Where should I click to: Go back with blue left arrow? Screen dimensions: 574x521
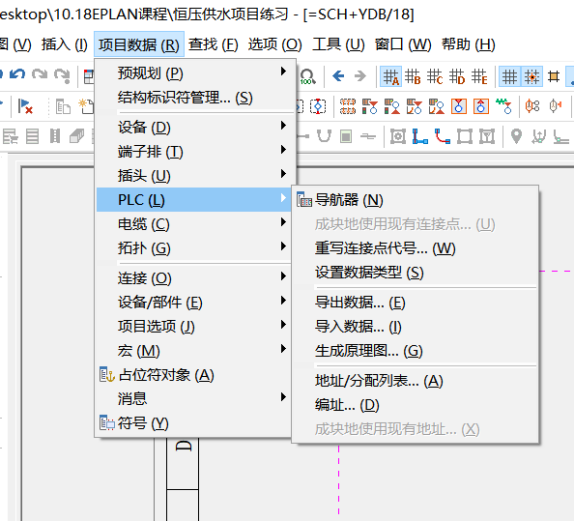[338, 76]
